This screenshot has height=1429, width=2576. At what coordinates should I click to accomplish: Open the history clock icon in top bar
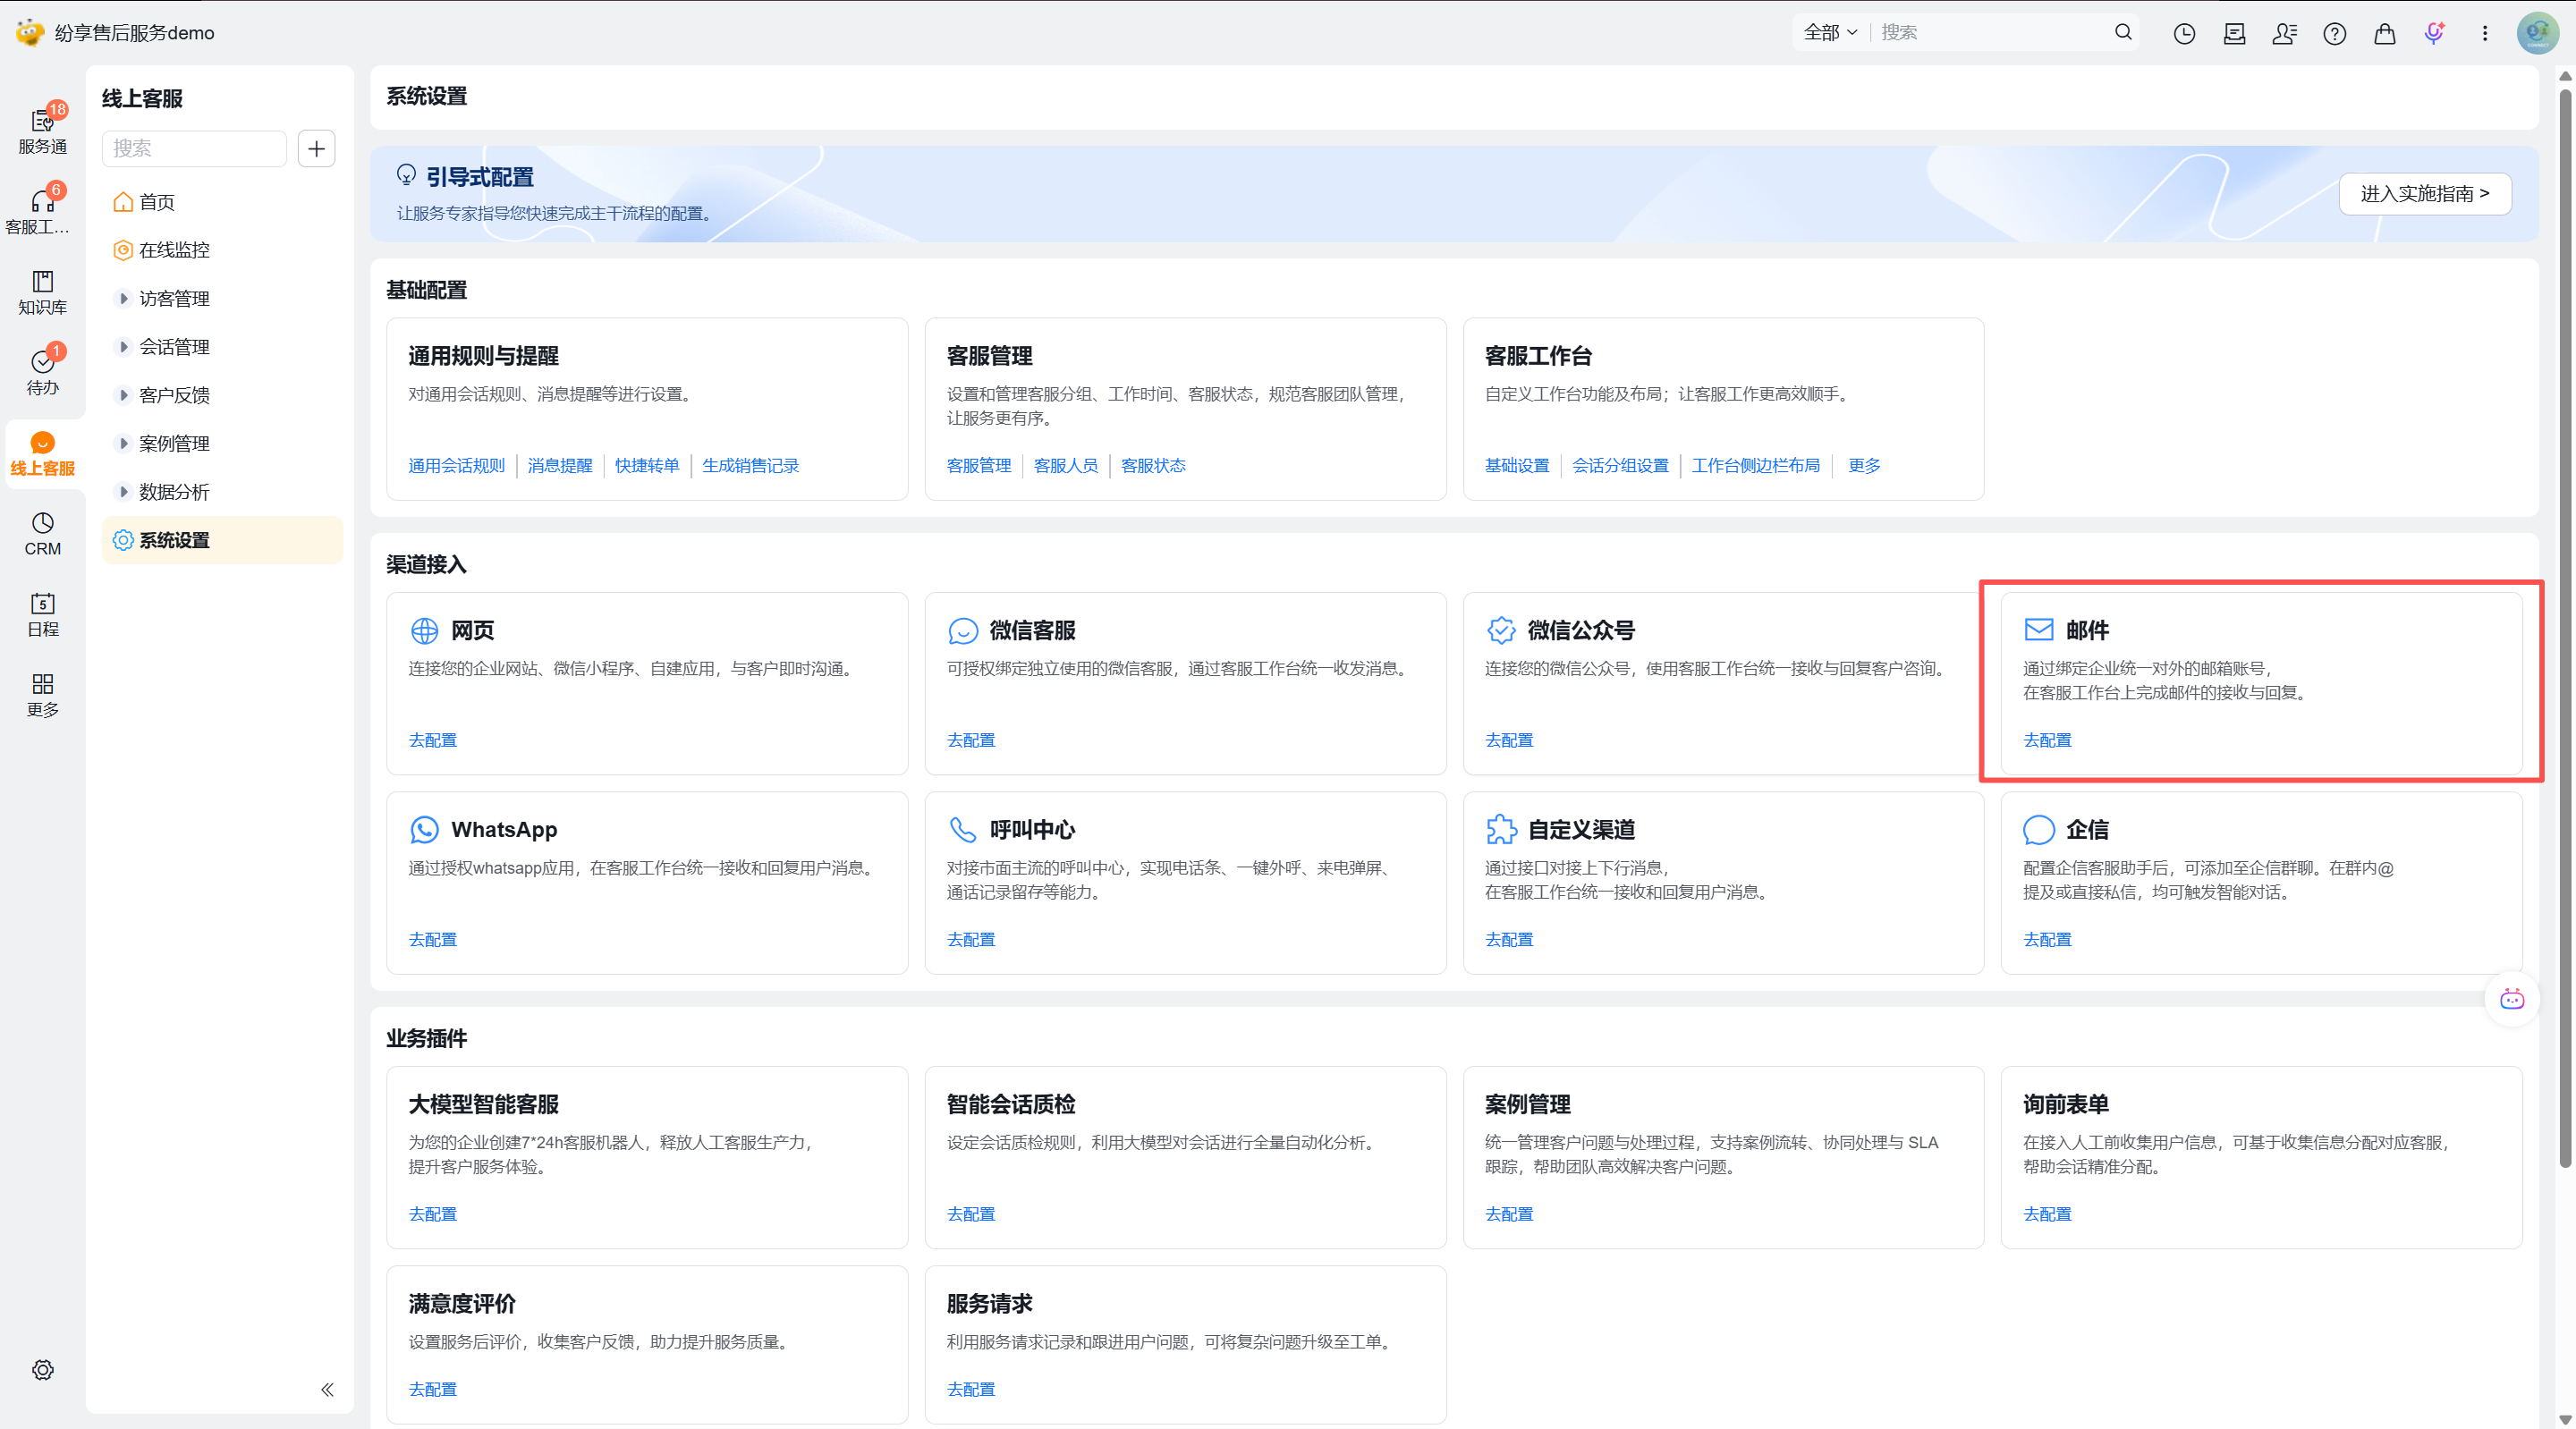(x=2184, y=33)
